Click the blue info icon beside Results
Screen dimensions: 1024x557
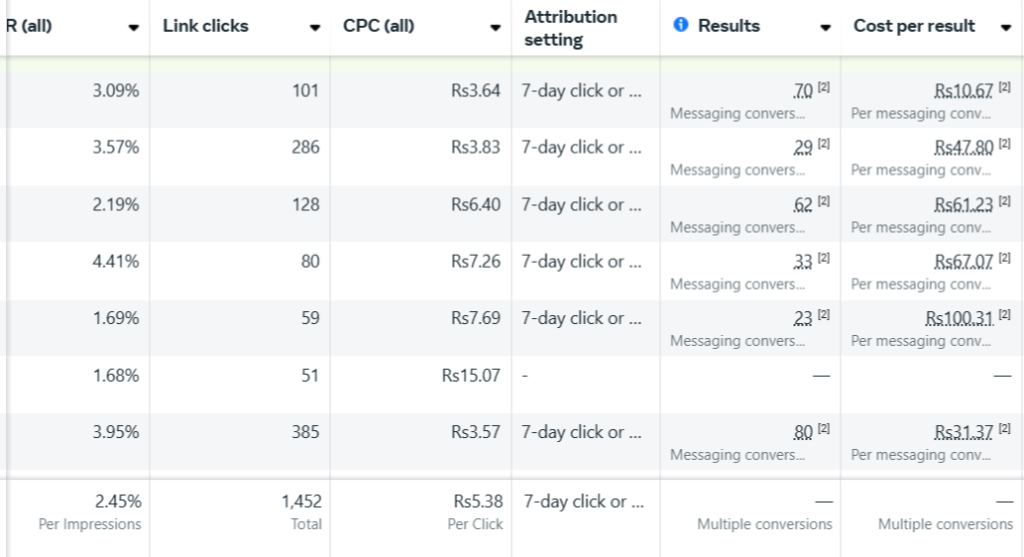point(680,25)
